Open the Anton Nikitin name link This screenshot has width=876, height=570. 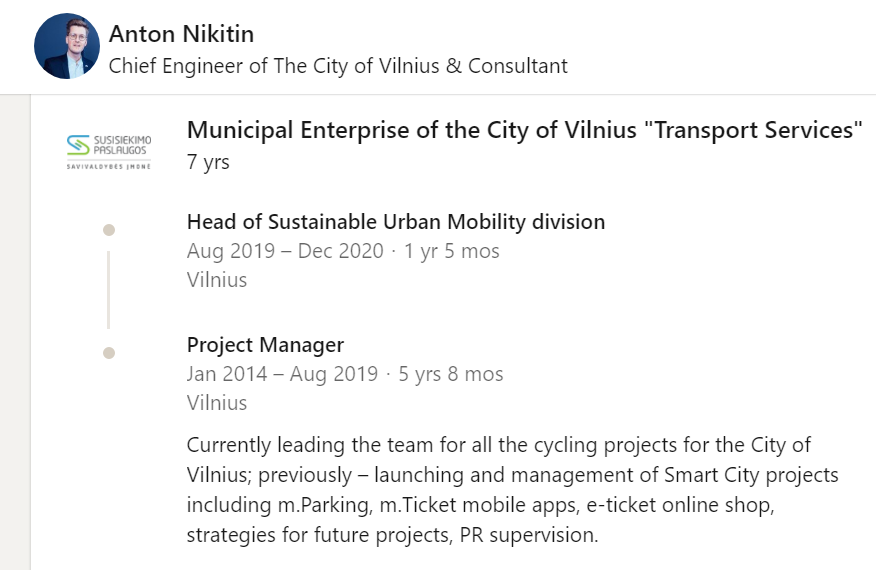(181, 34)
